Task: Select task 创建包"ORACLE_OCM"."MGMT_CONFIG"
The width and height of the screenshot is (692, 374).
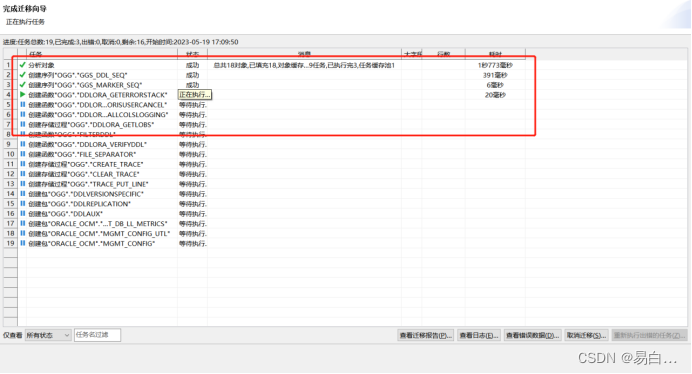Action: 92,244
